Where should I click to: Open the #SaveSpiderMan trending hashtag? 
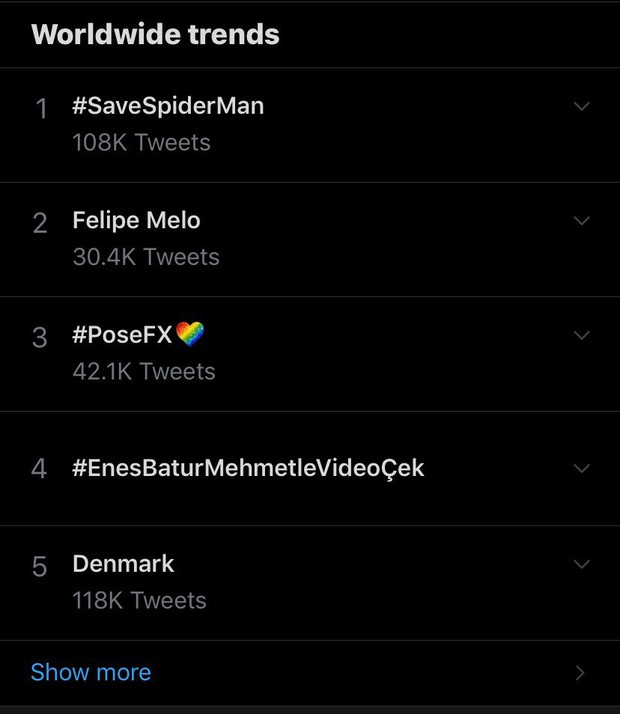coord(168,106)
